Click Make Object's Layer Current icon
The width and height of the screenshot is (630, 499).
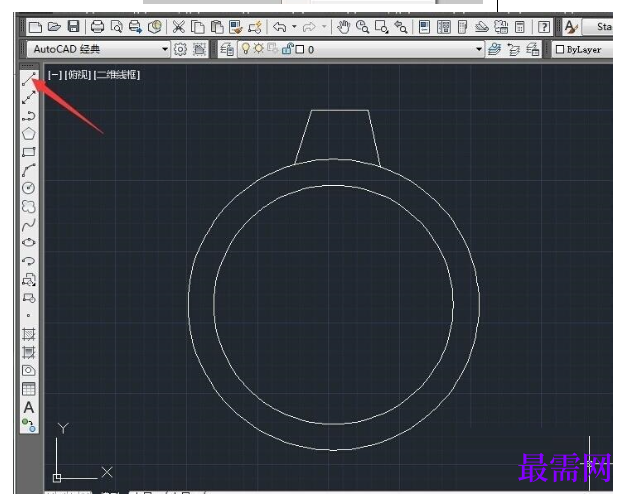(x=494, y=49)
